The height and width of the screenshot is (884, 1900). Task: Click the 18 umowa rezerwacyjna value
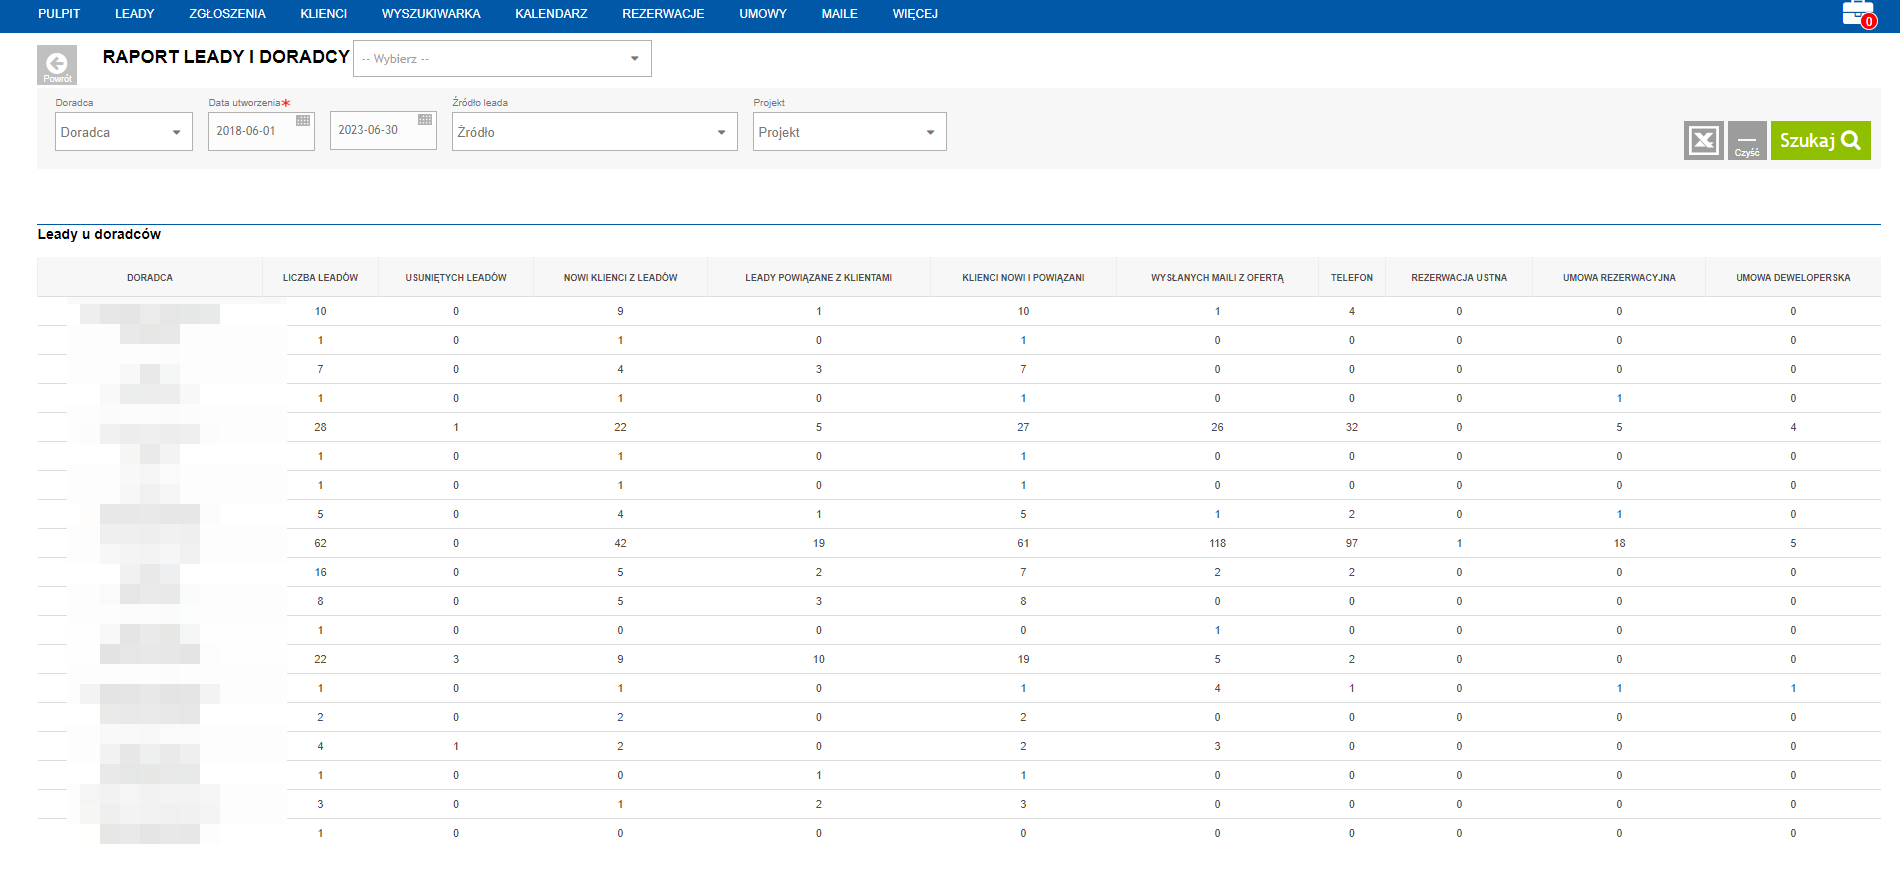point(1619,544)
